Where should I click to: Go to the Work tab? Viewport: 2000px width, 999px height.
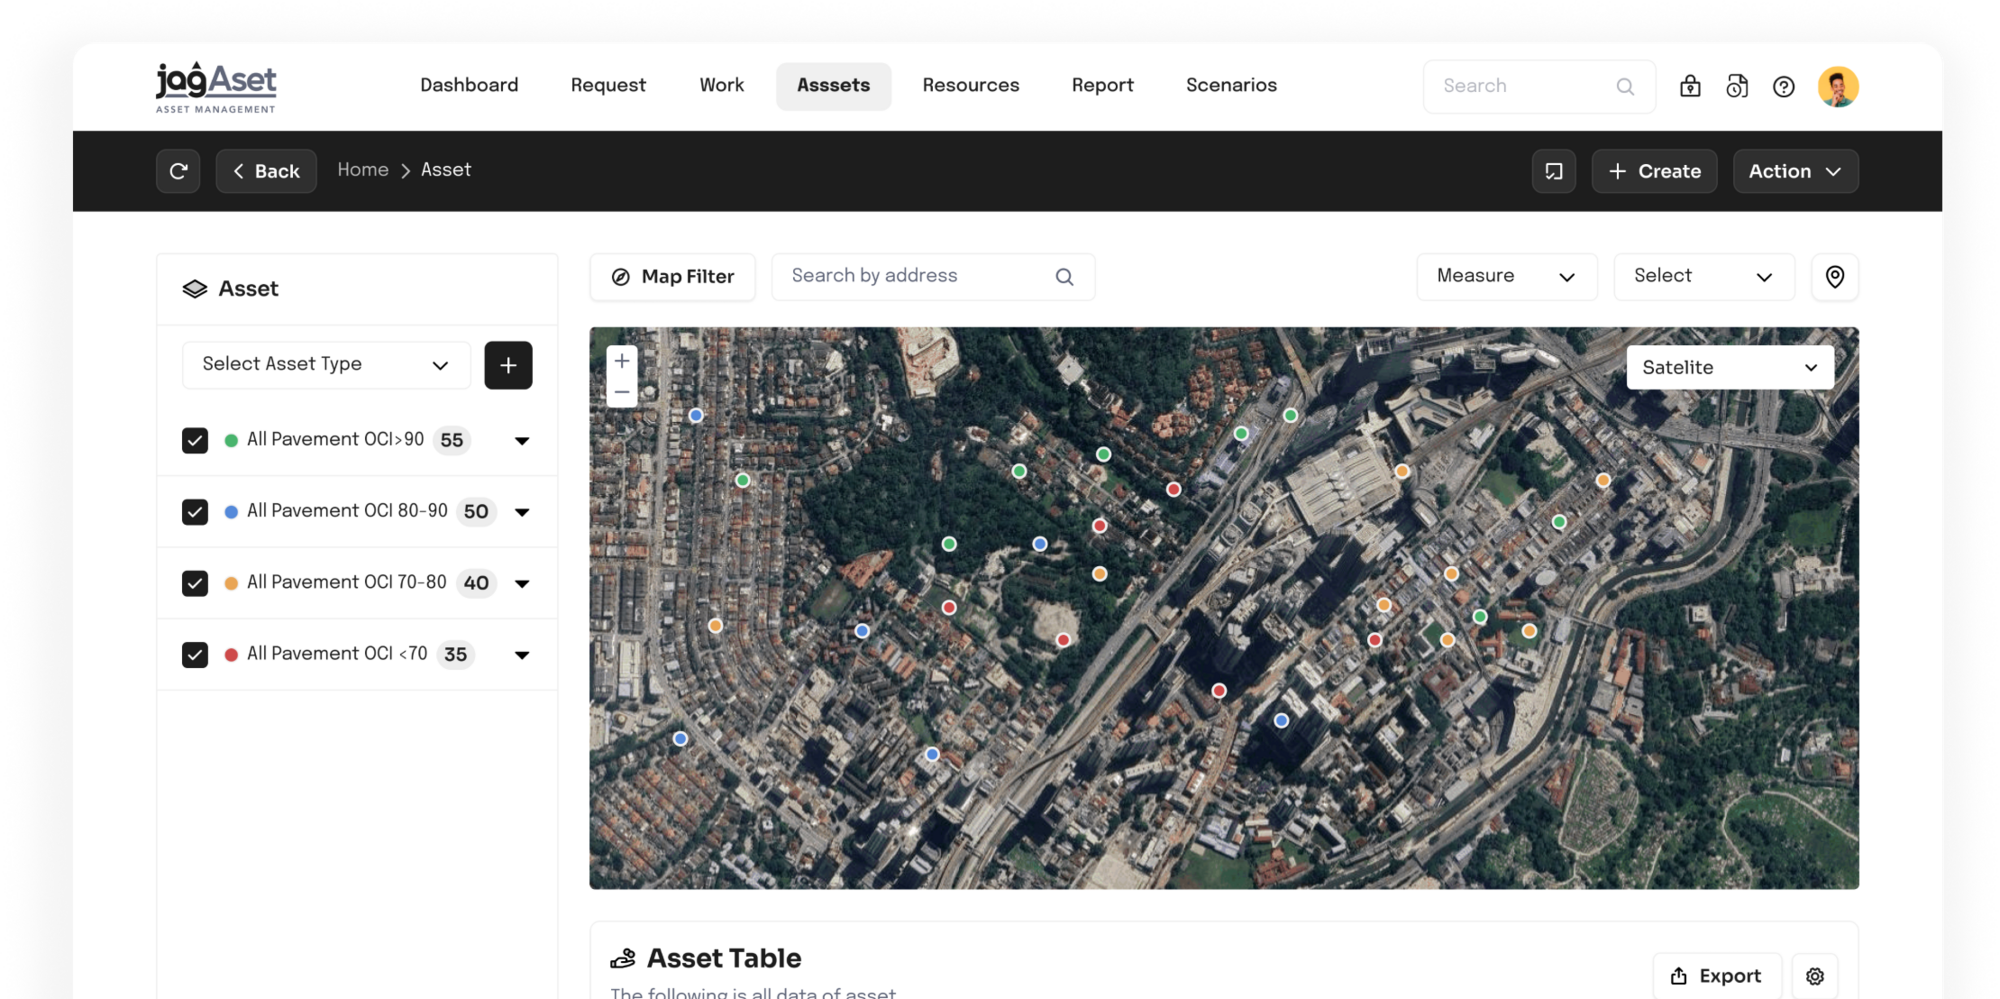(722, 86)
